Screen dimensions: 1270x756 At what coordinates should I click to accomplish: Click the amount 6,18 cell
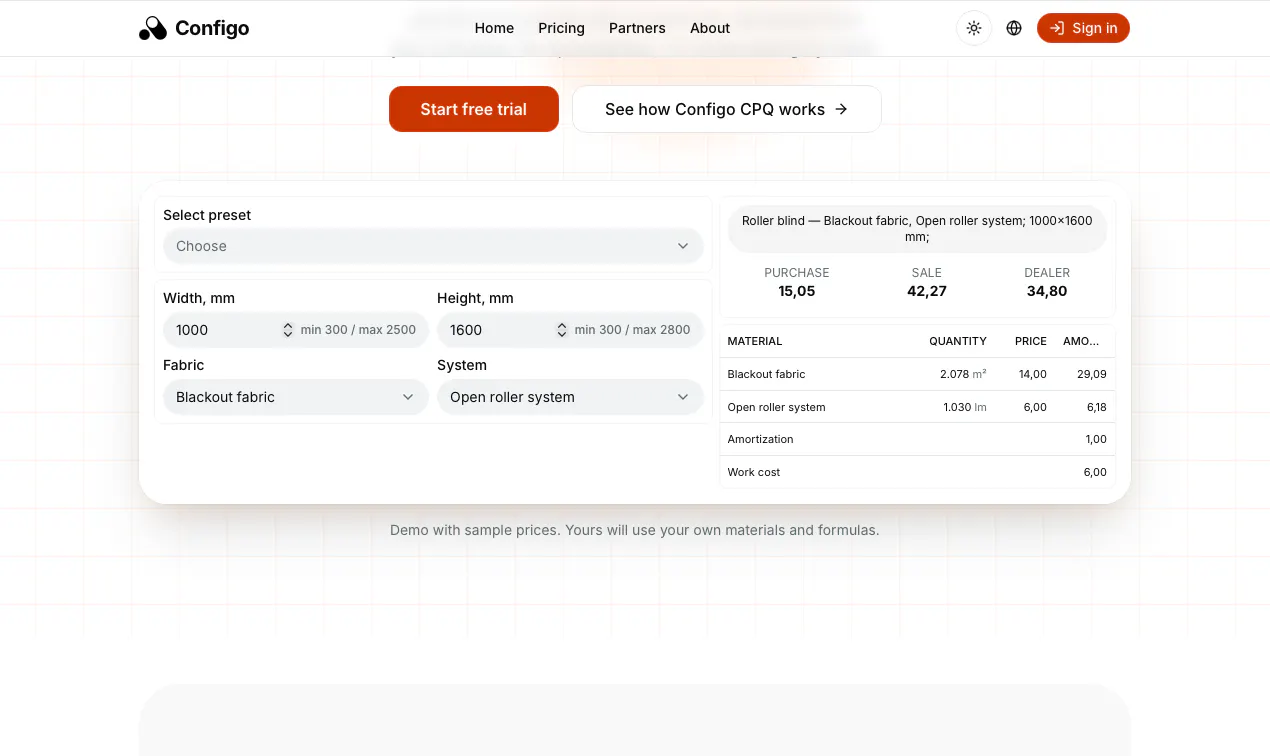(x=1097, y=407)
